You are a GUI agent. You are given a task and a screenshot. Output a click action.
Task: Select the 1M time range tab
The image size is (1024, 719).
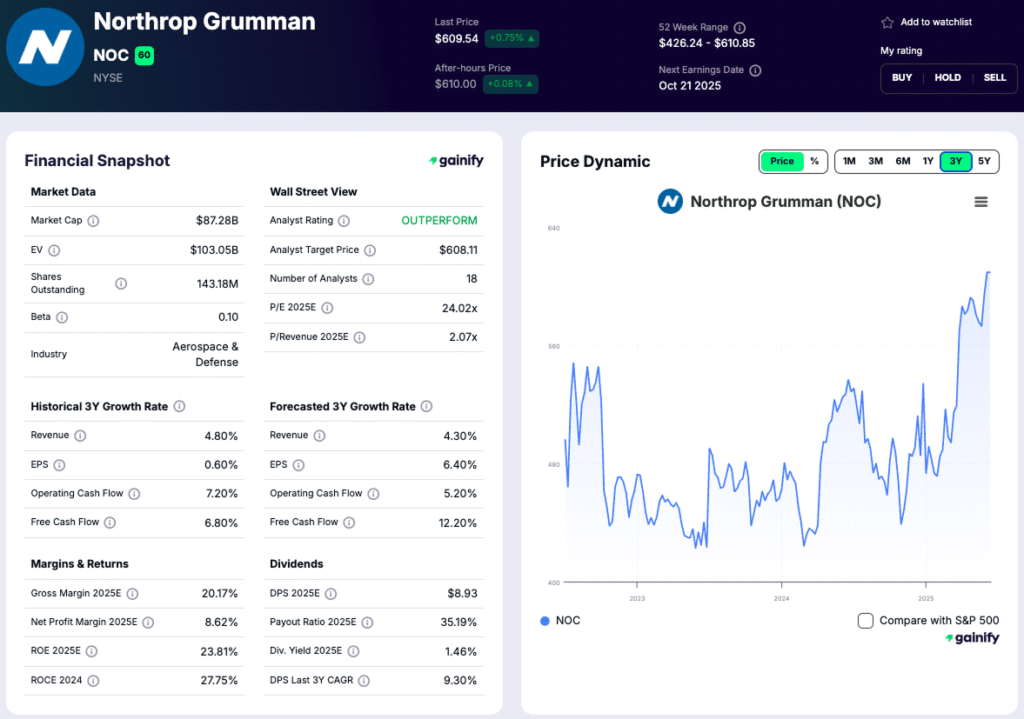[849, 161]
